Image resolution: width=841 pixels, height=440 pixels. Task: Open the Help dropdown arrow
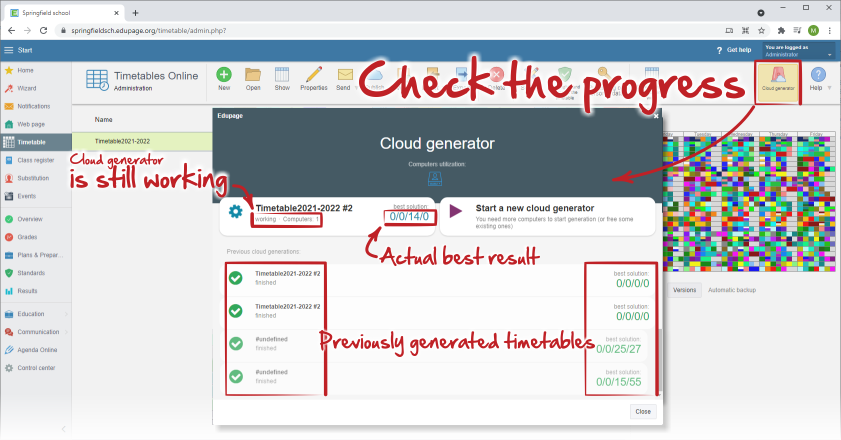tap(830, 87)
